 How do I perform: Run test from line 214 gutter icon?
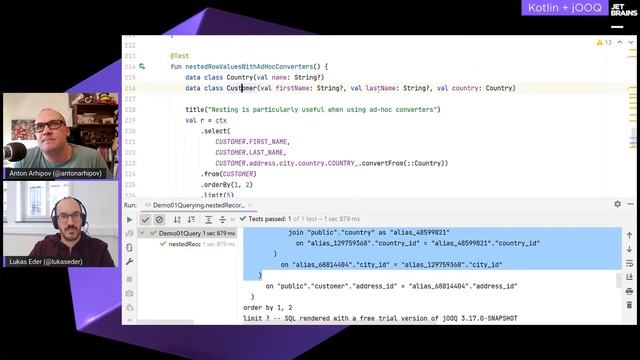142,66
